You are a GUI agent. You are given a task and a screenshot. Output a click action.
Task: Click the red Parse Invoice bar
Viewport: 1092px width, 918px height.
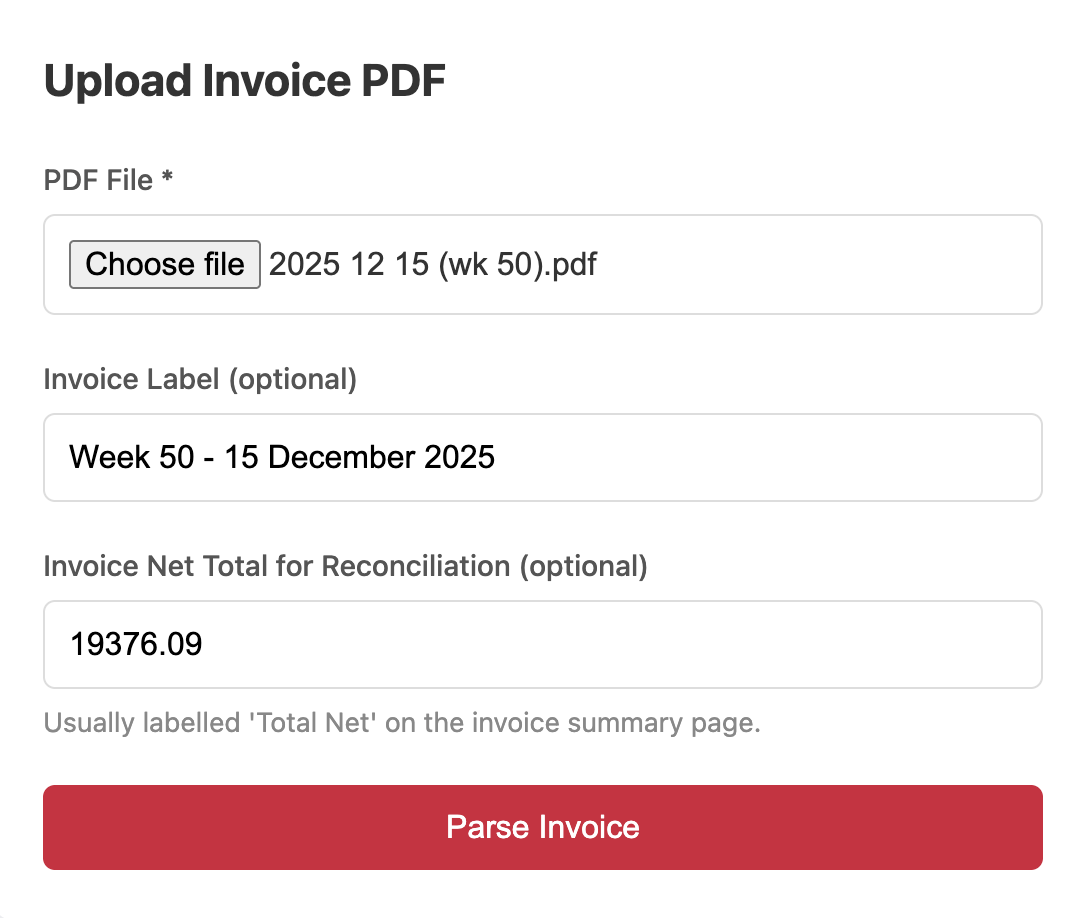coord(542,827)
